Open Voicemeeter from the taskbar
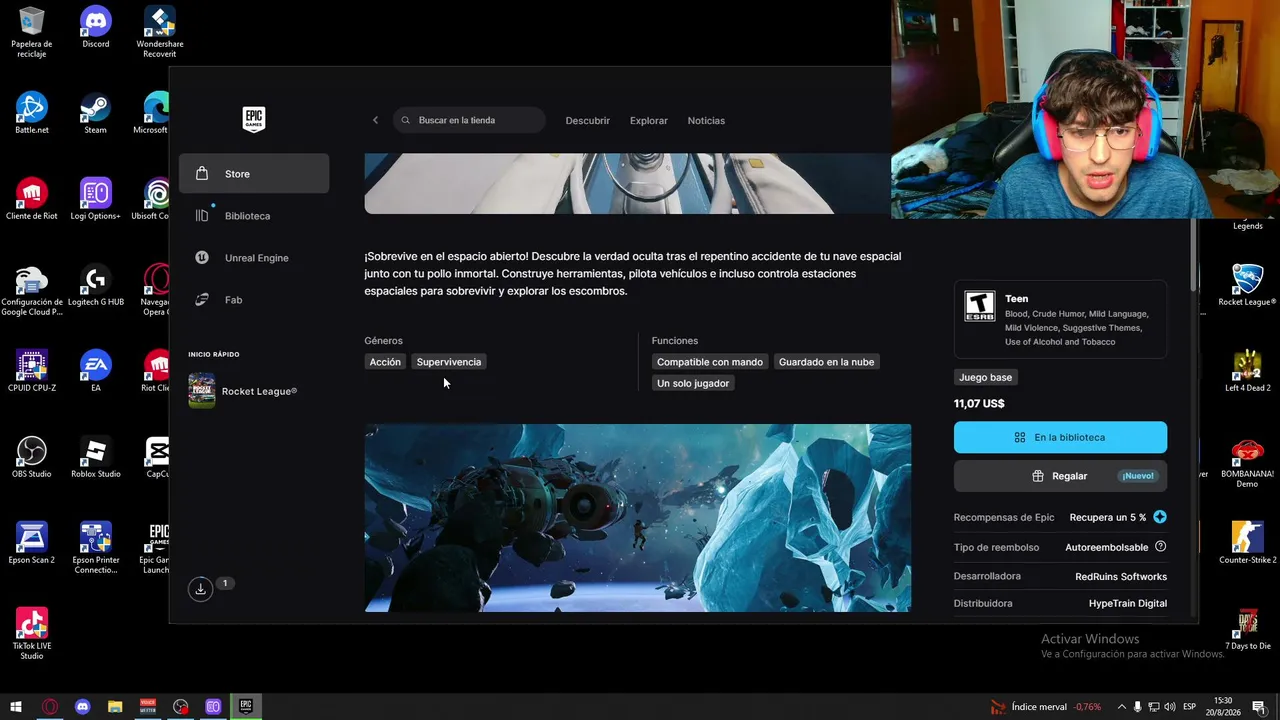Screen dimensions: 1280x720 148,707
